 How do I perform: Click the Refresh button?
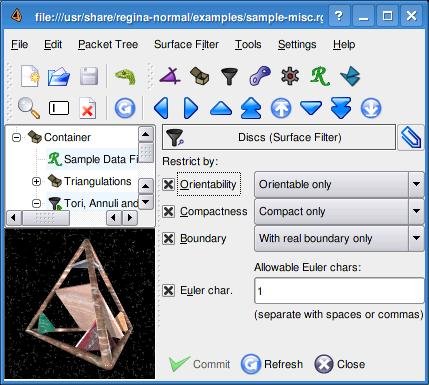click(272, 364)
